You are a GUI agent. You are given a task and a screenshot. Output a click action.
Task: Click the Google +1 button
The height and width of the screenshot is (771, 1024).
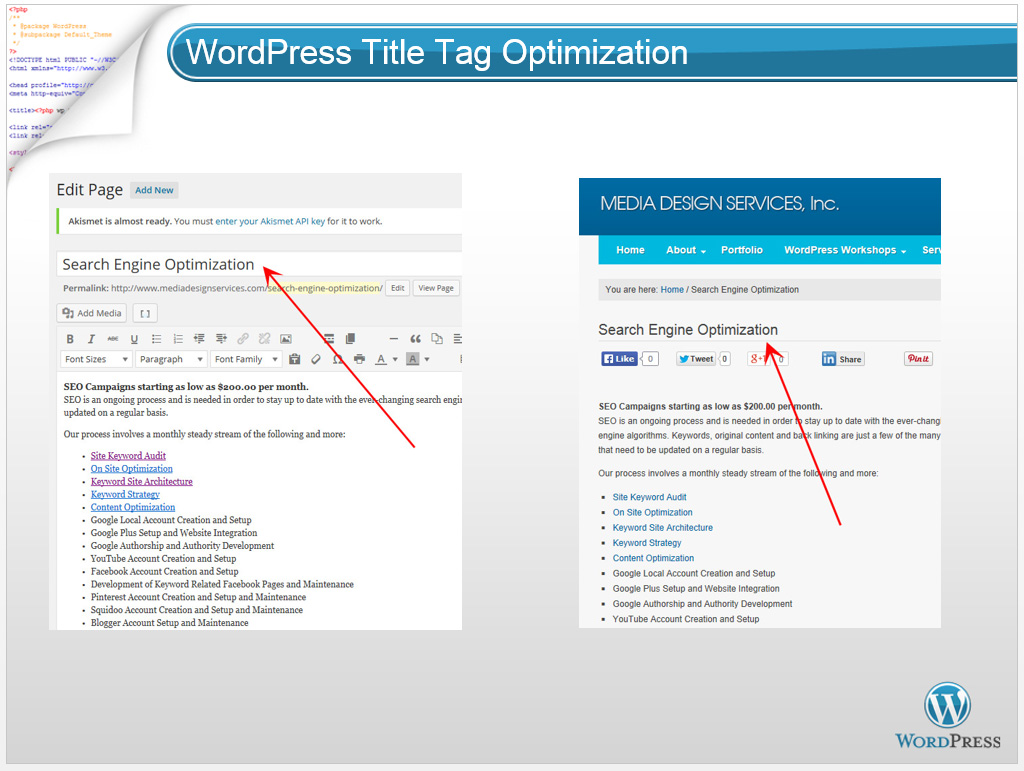760,358
